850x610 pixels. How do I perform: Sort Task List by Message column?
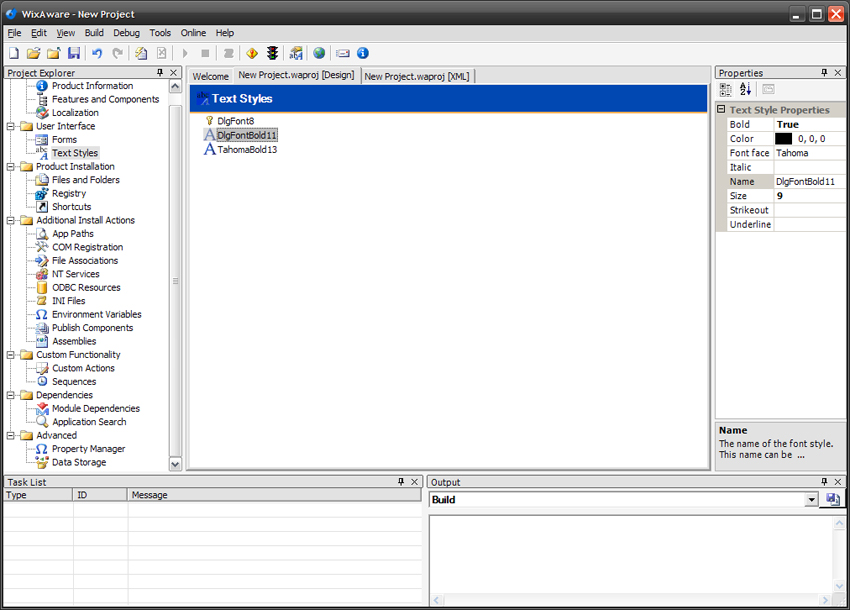click(x=275, y=495)
